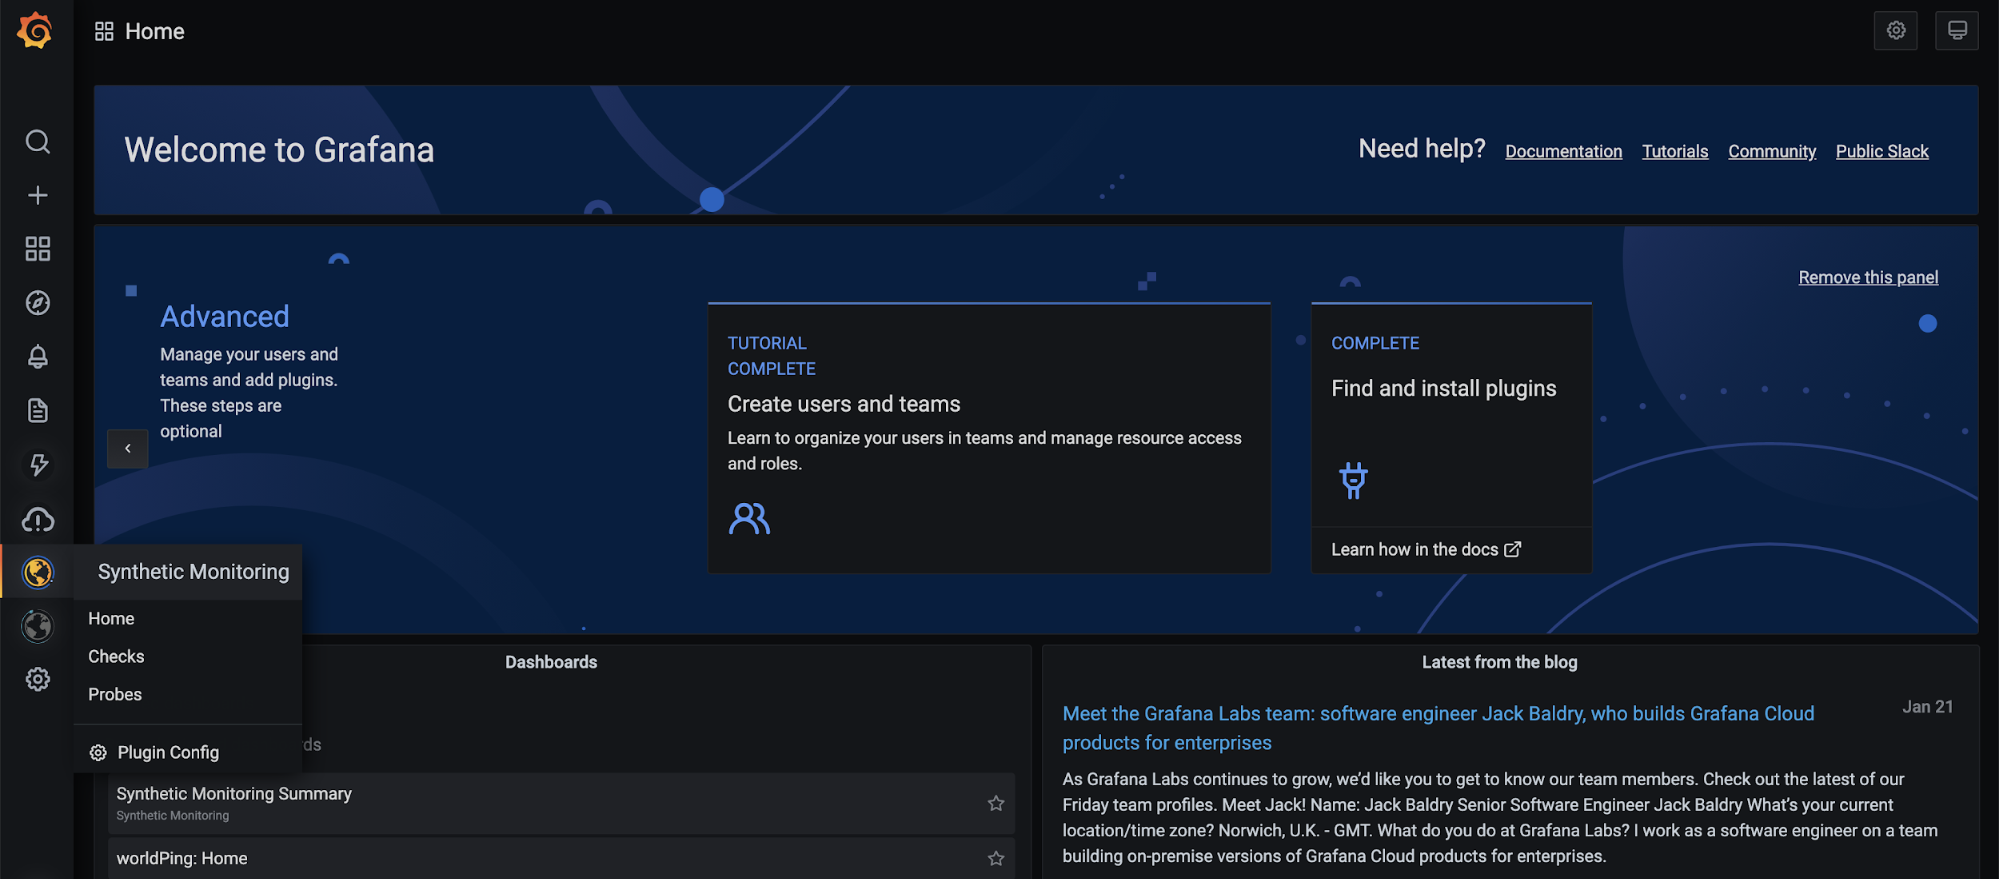Open the Documentation help link
Viewport: 1999px width, 879px height.
[1564, 152]
